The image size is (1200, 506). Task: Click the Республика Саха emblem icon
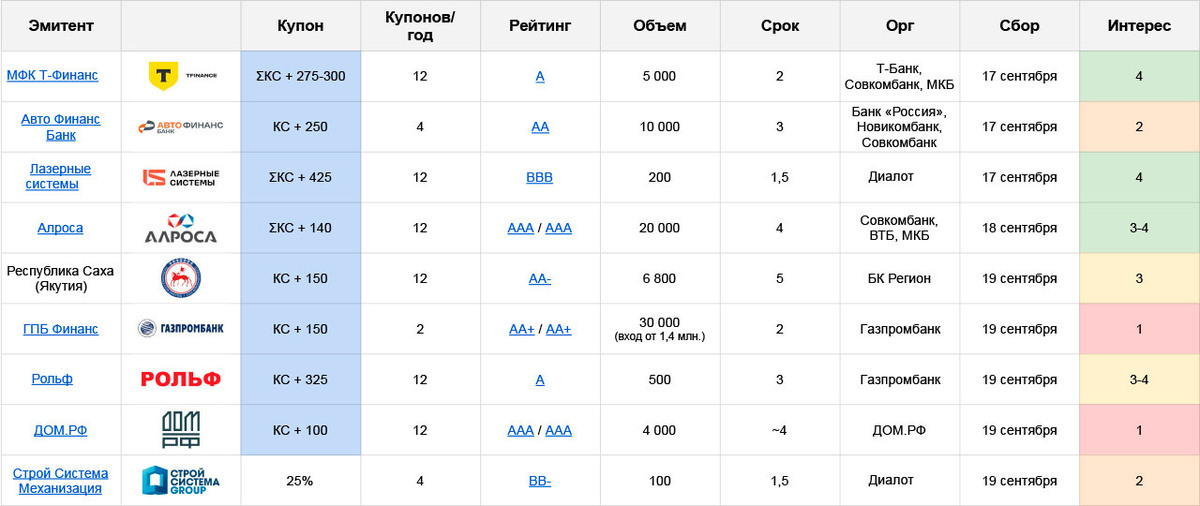[181, 278]
